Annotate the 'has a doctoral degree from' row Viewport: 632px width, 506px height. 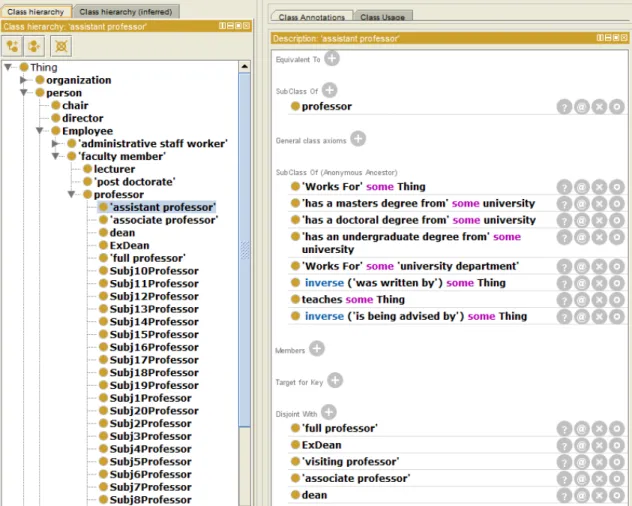point(582,221)
